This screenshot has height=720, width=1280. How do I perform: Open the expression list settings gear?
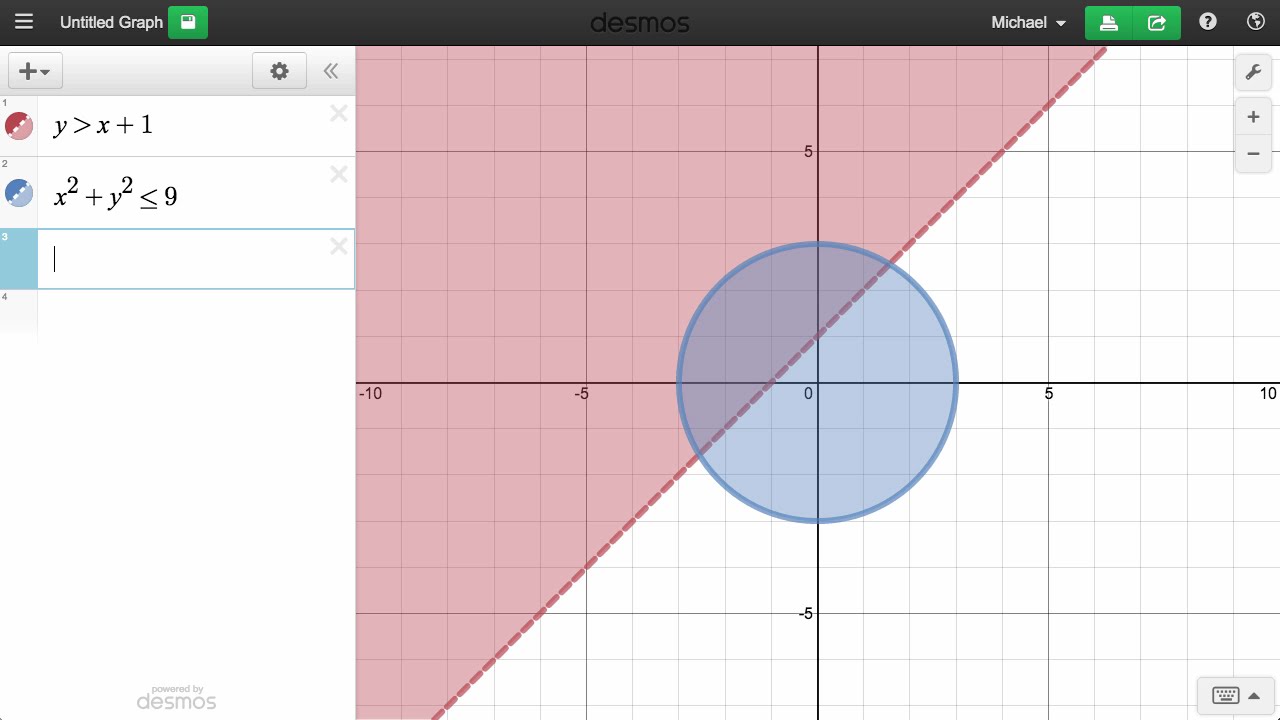tap(279, 71)
